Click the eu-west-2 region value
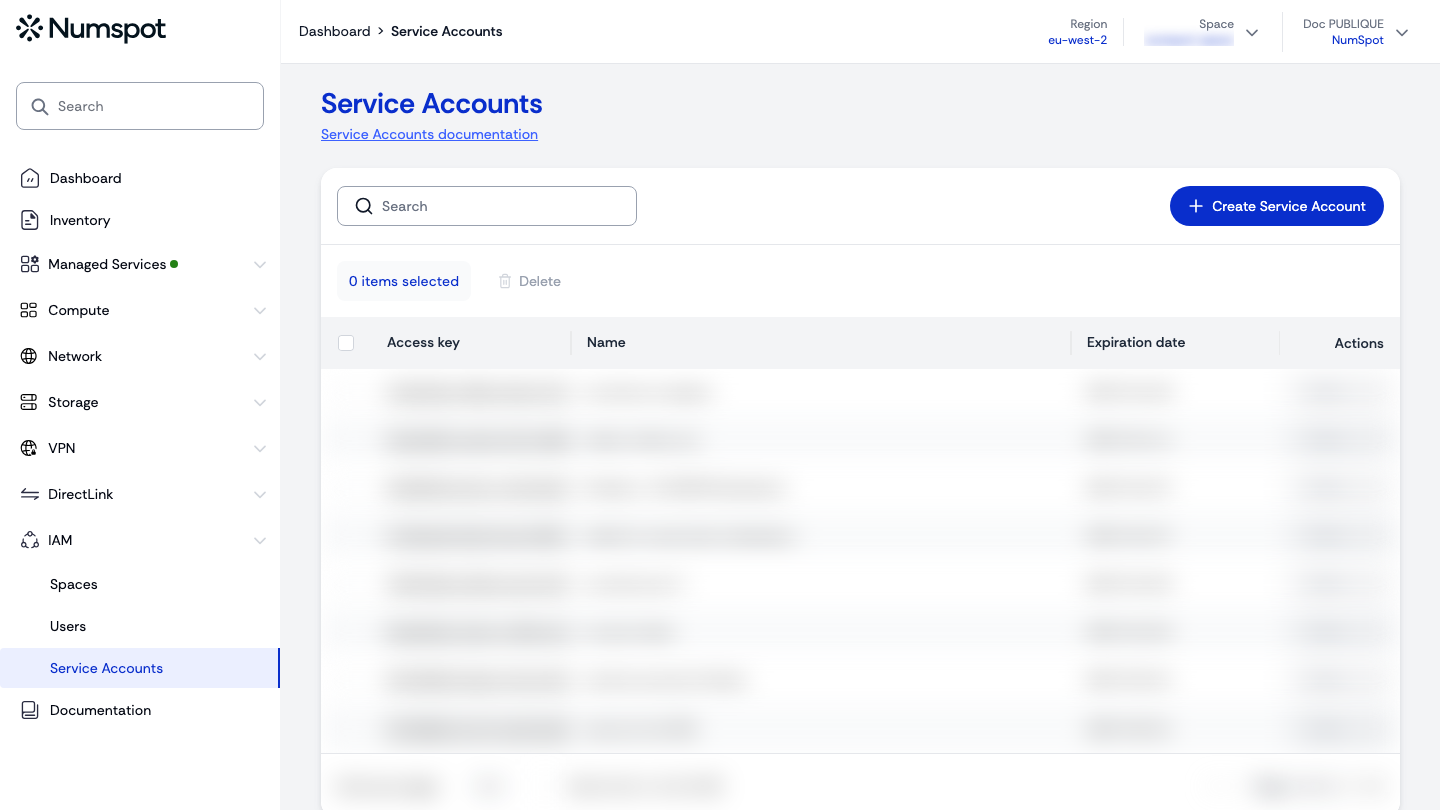Screen dimensions: 1440x810 (1077, 40)
